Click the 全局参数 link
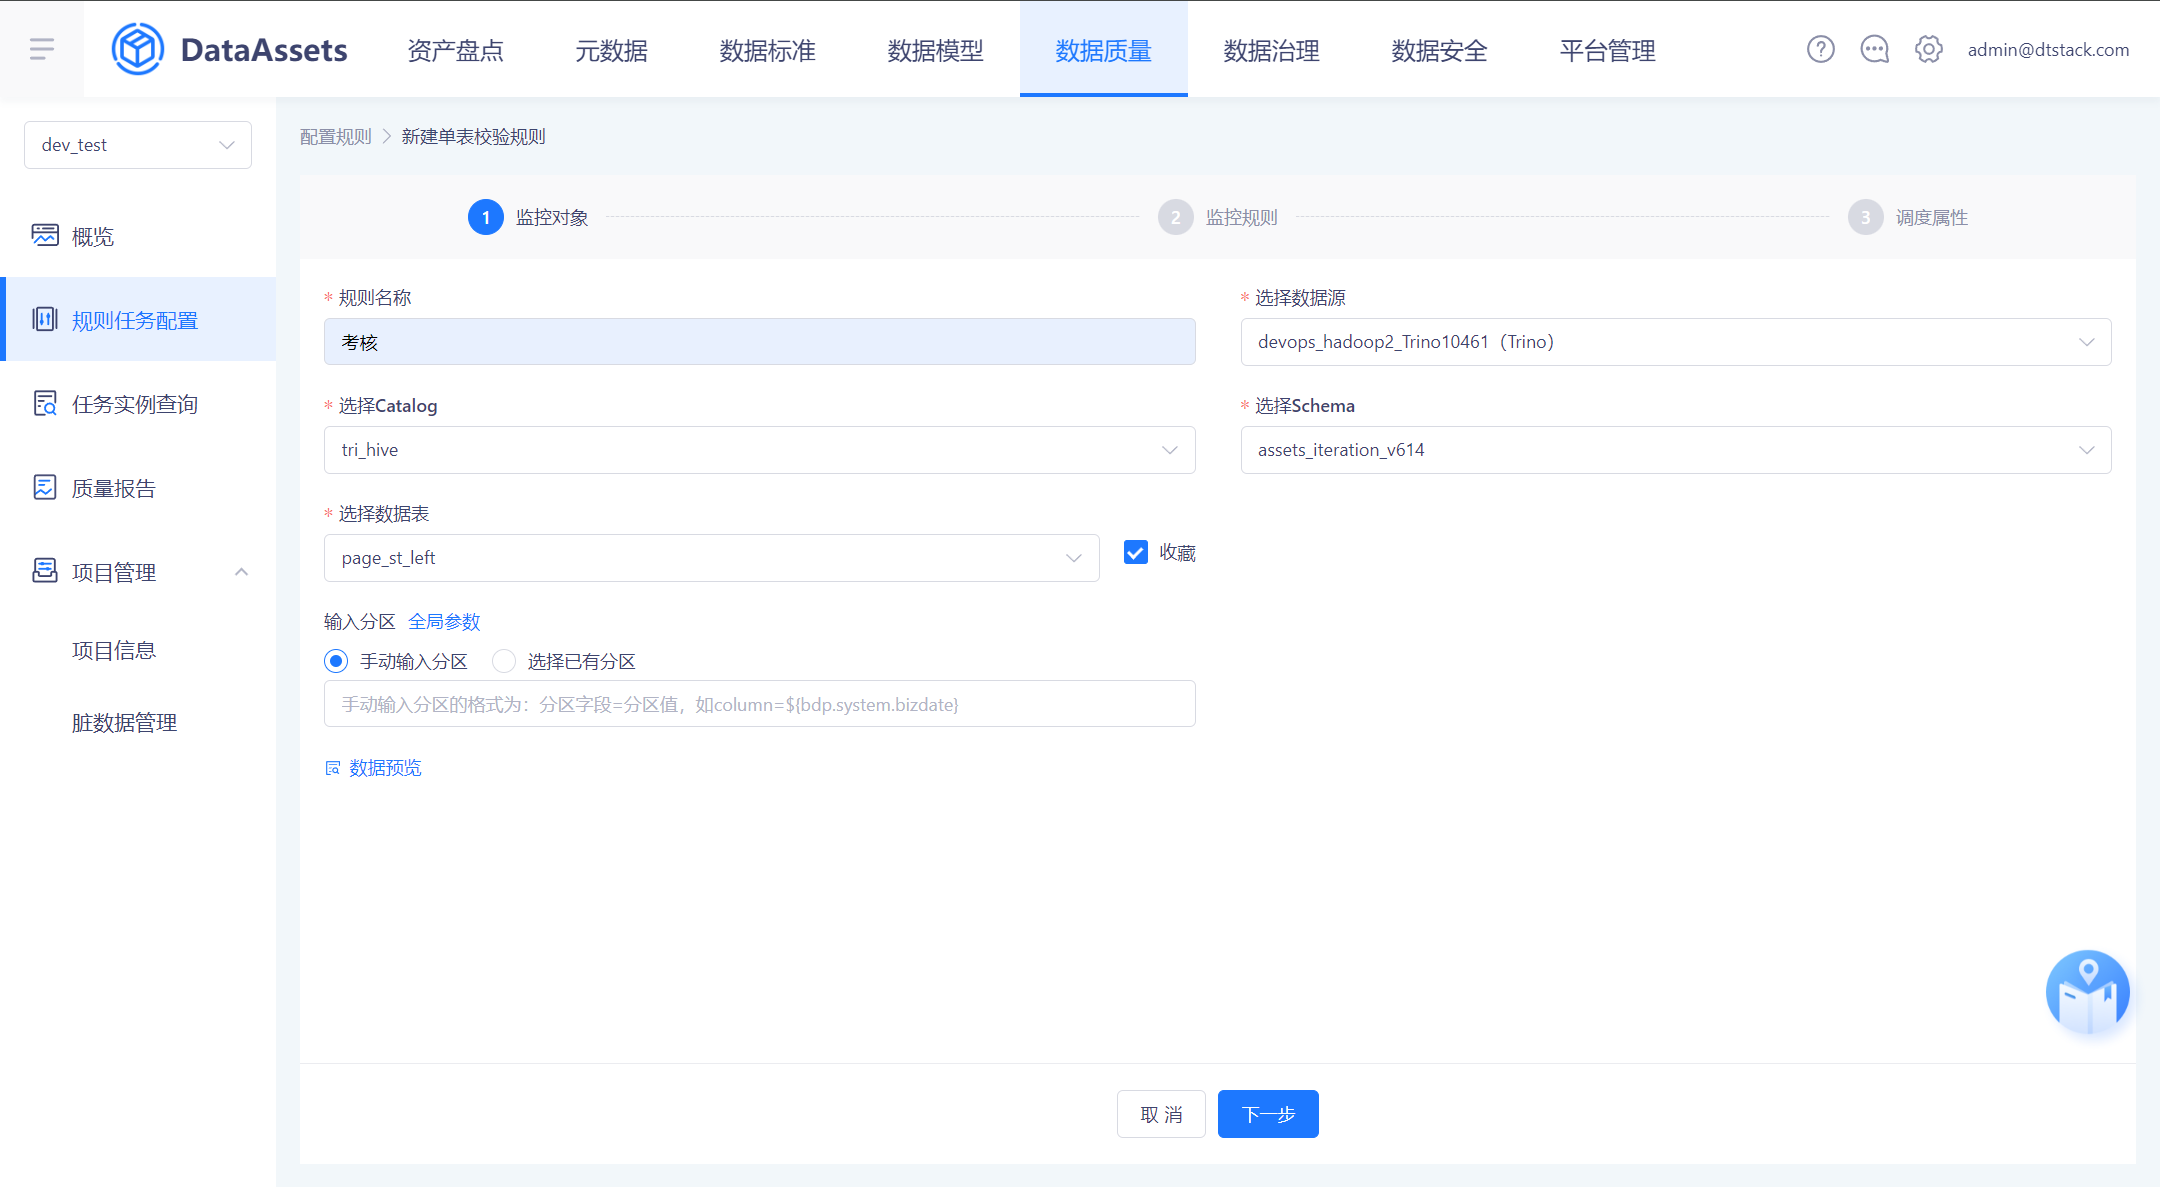The width and height of the screenshot is (2160, 1187). (444, 622)
